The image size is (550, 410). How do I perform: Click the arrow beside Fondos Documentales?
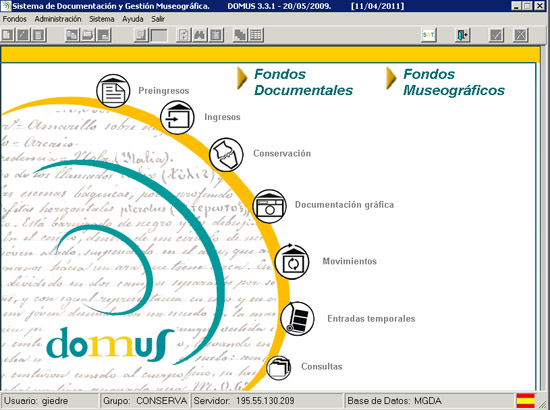point(242,78)
